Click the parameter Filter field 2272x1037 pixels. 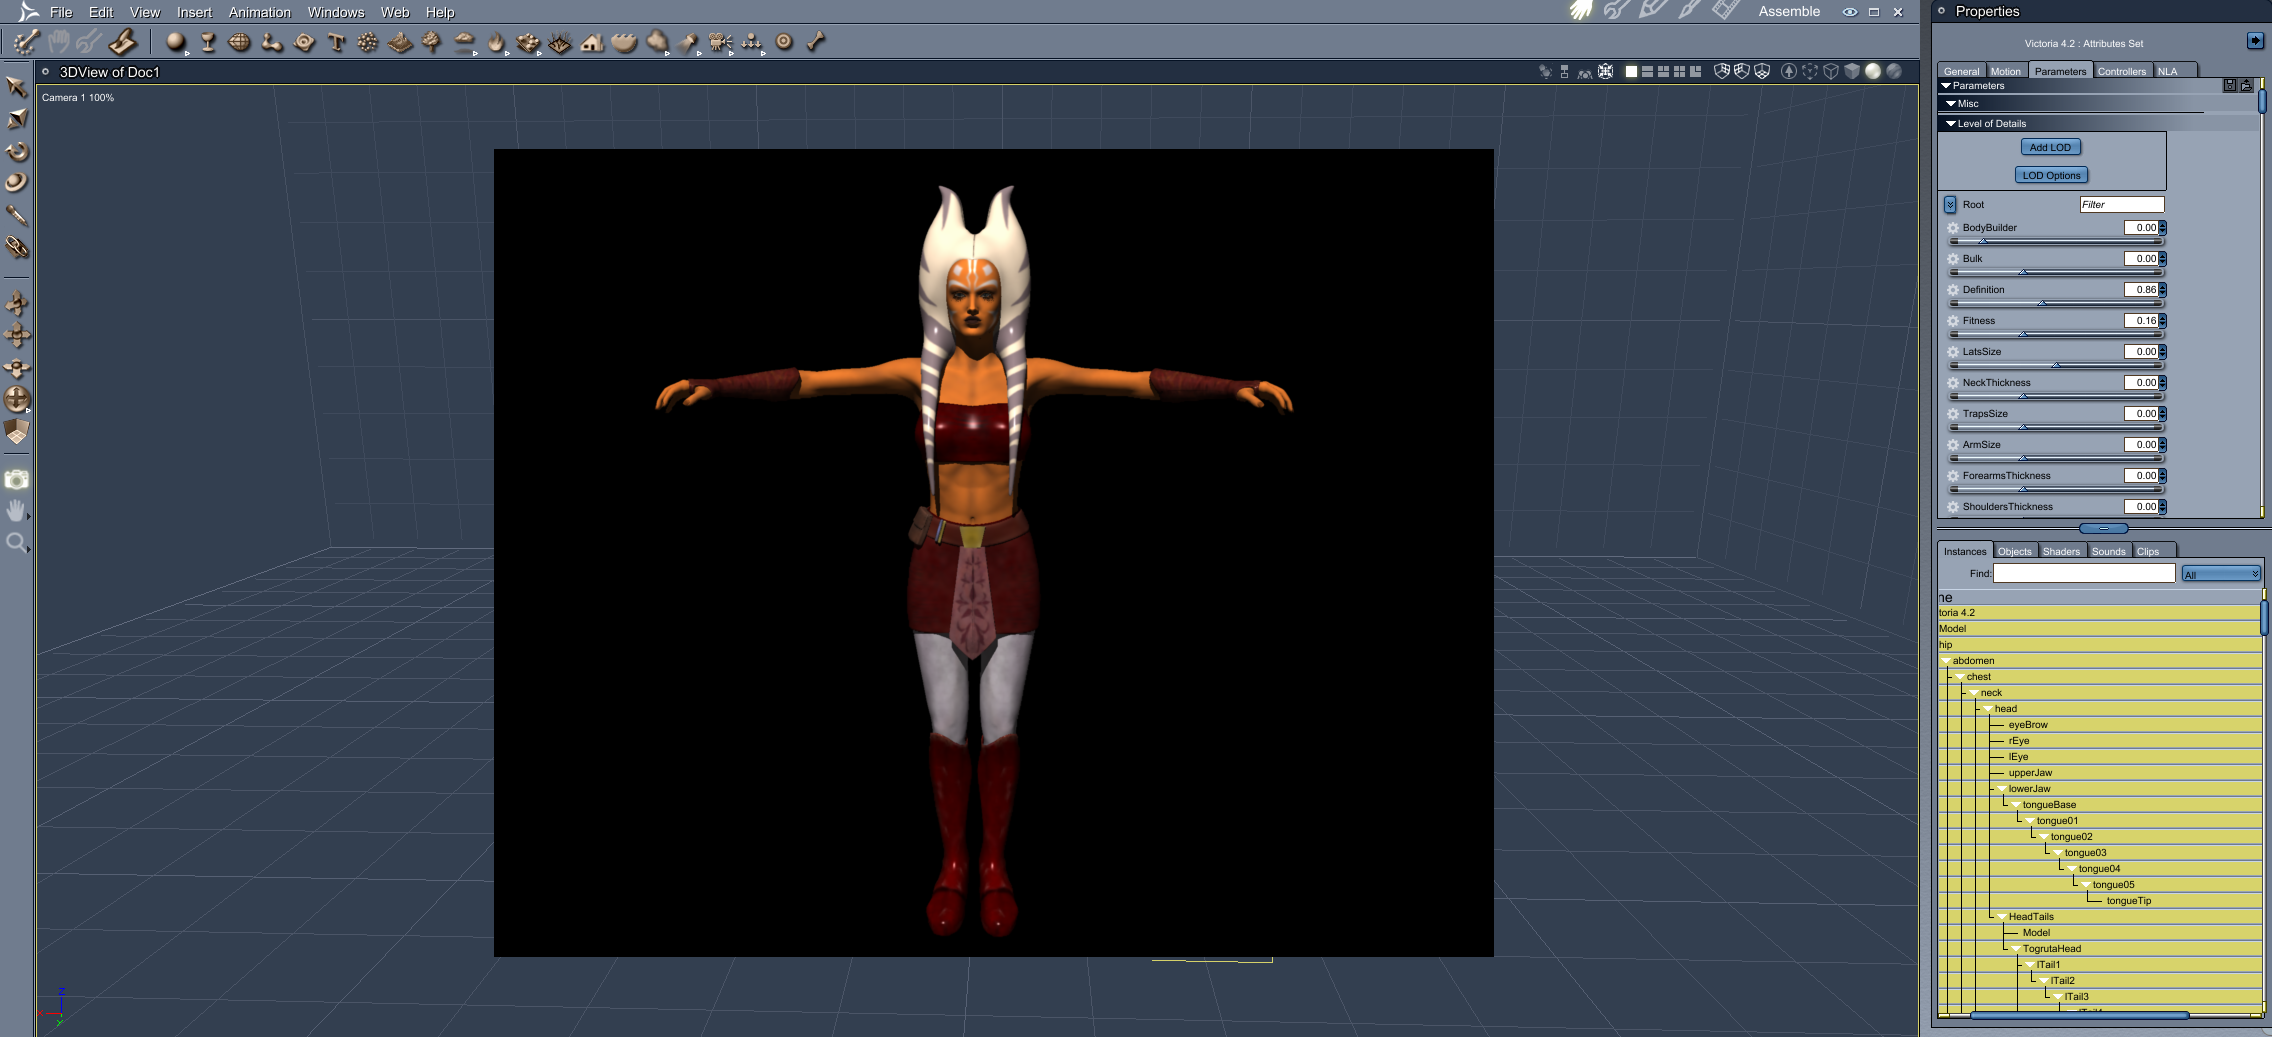pos(2122,204)
